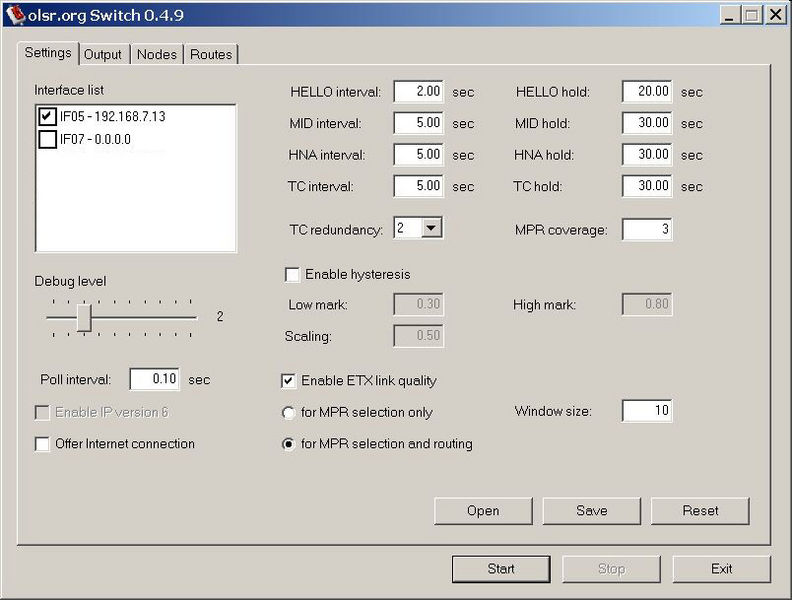
Task: Click the TC hold input field
Action: [x=647, y=186]
